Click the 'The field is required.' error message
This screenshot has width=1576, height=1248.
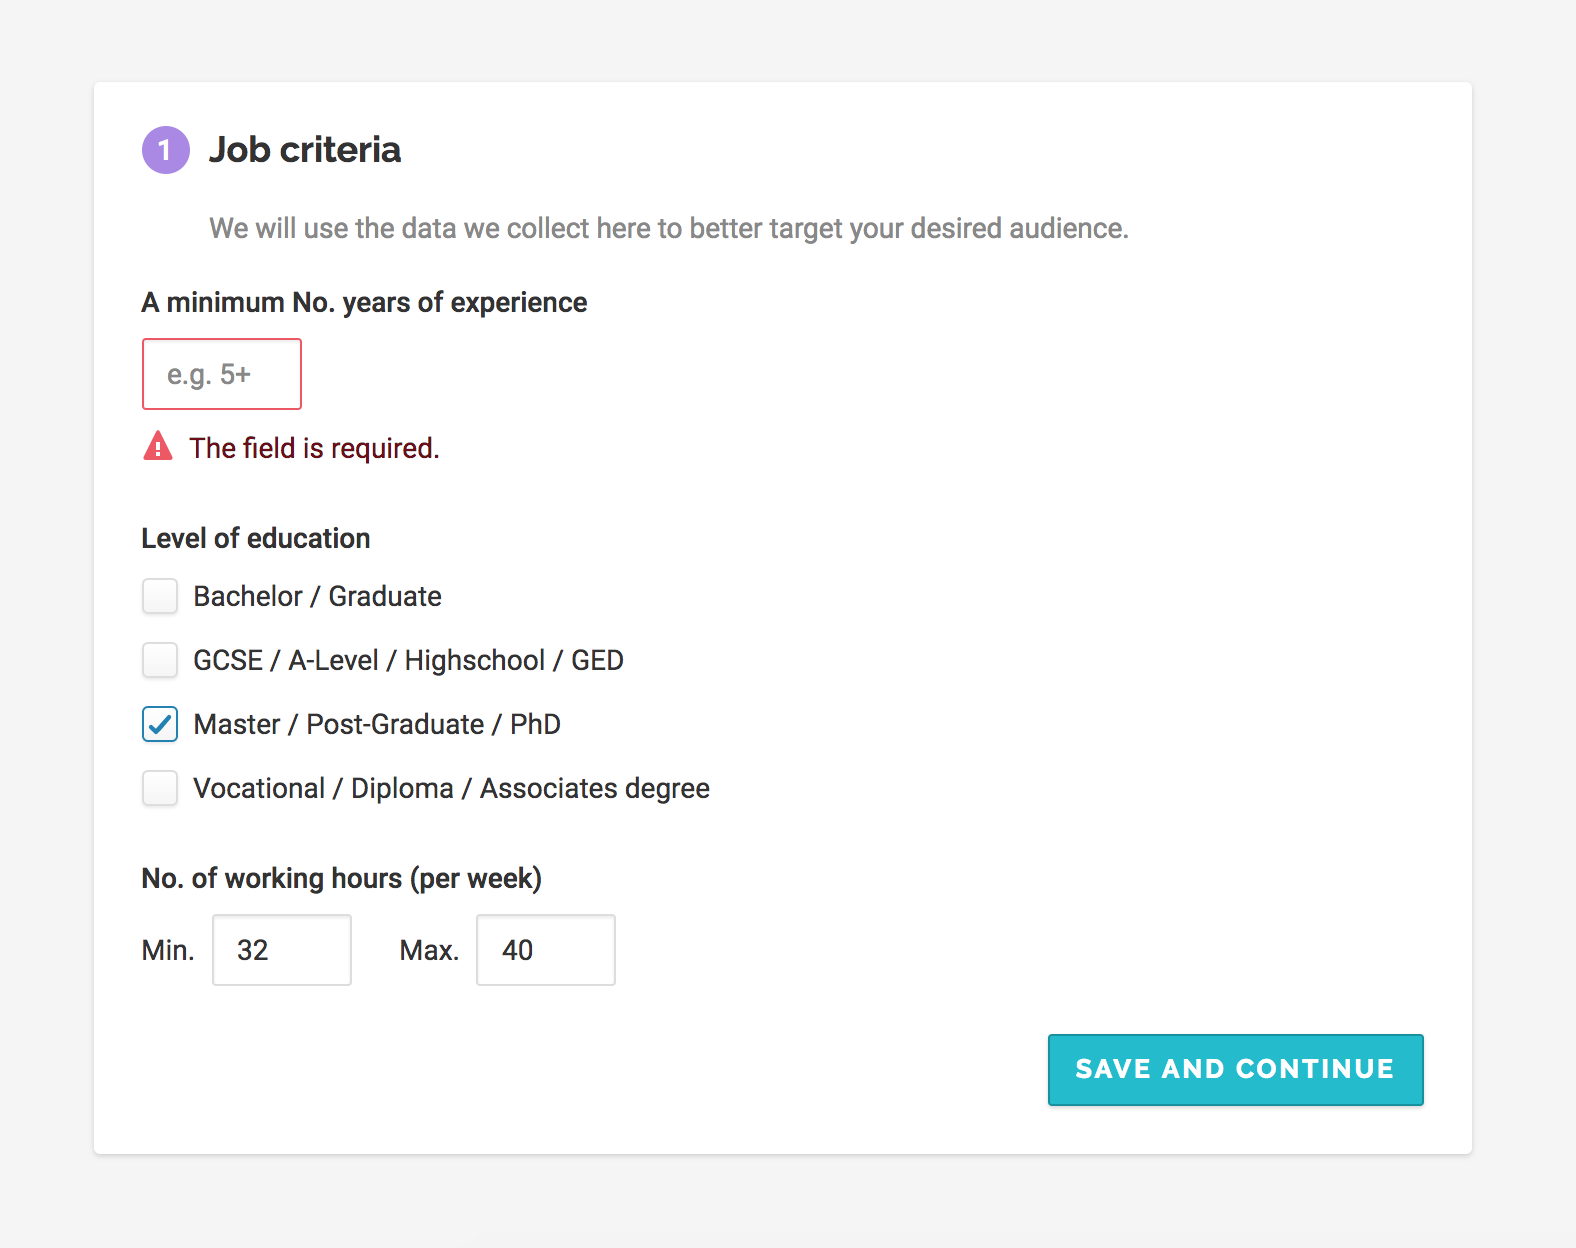click(x=315, y=448)
